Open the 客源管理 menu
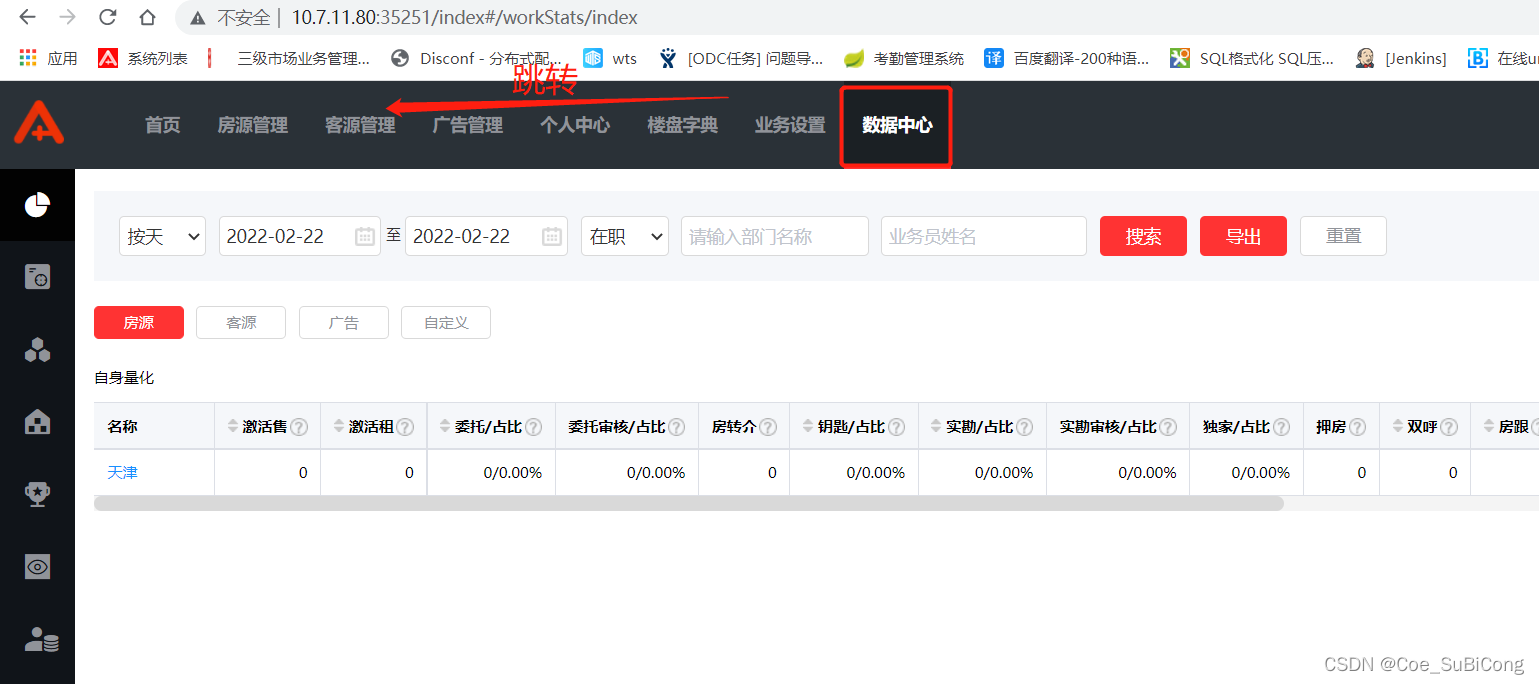Image resolution: width=1539 pixels, height=684 pixels. coord(360,125)
